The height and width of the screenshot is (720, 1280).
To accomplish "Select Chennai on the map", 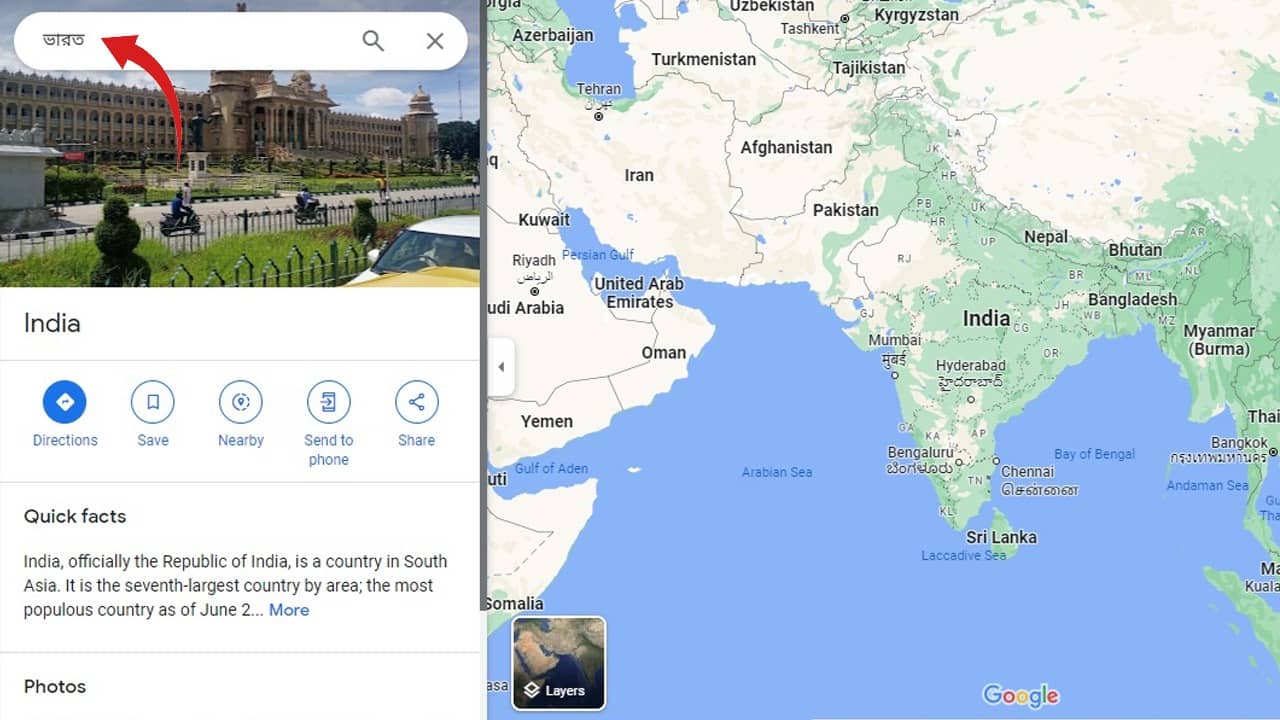I will (996, 461).
